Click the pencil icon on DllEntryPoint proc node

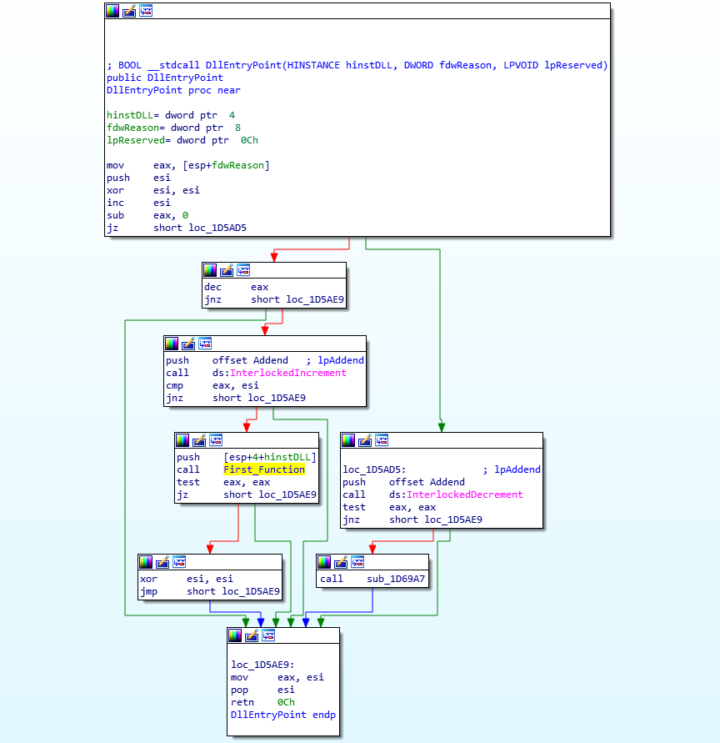[129, 10]
